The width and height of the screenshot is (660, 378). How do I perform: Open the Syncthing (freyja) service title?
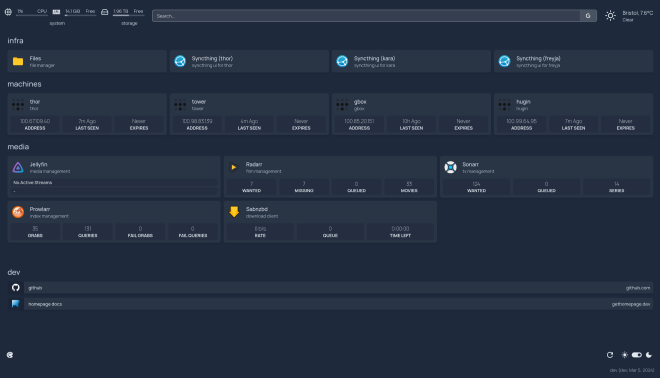538,59
